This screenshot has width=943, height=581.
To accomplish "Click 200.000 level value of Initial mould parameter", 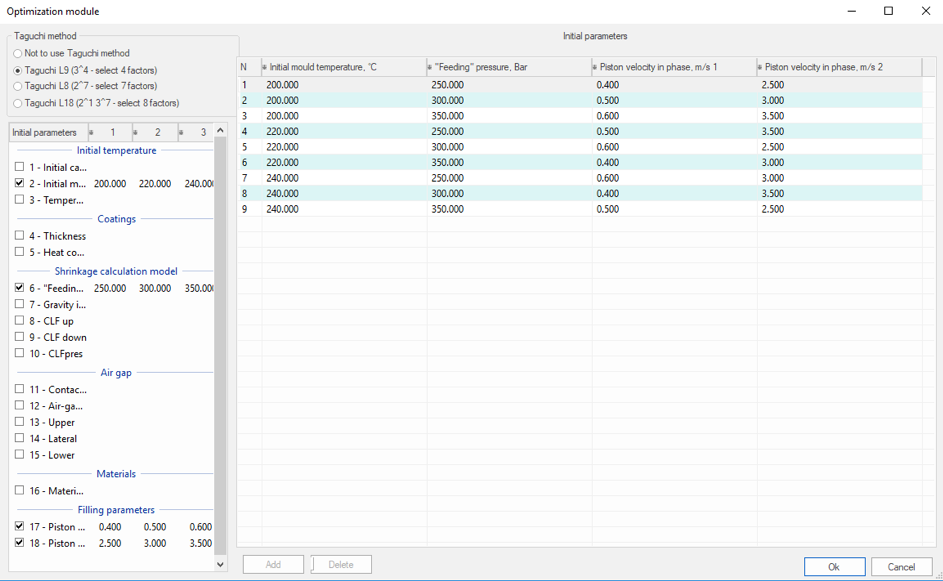I will pyautogui.click(x=110, y=183).
